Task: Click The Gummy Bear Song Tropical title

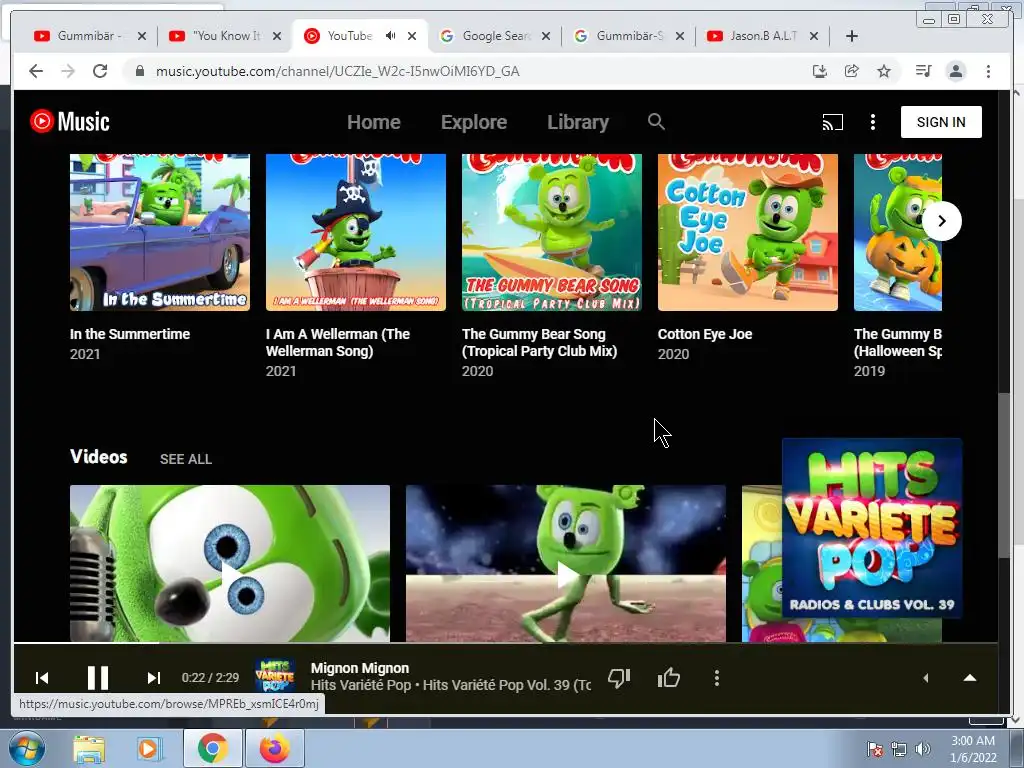Action: (x=539, y=342)
